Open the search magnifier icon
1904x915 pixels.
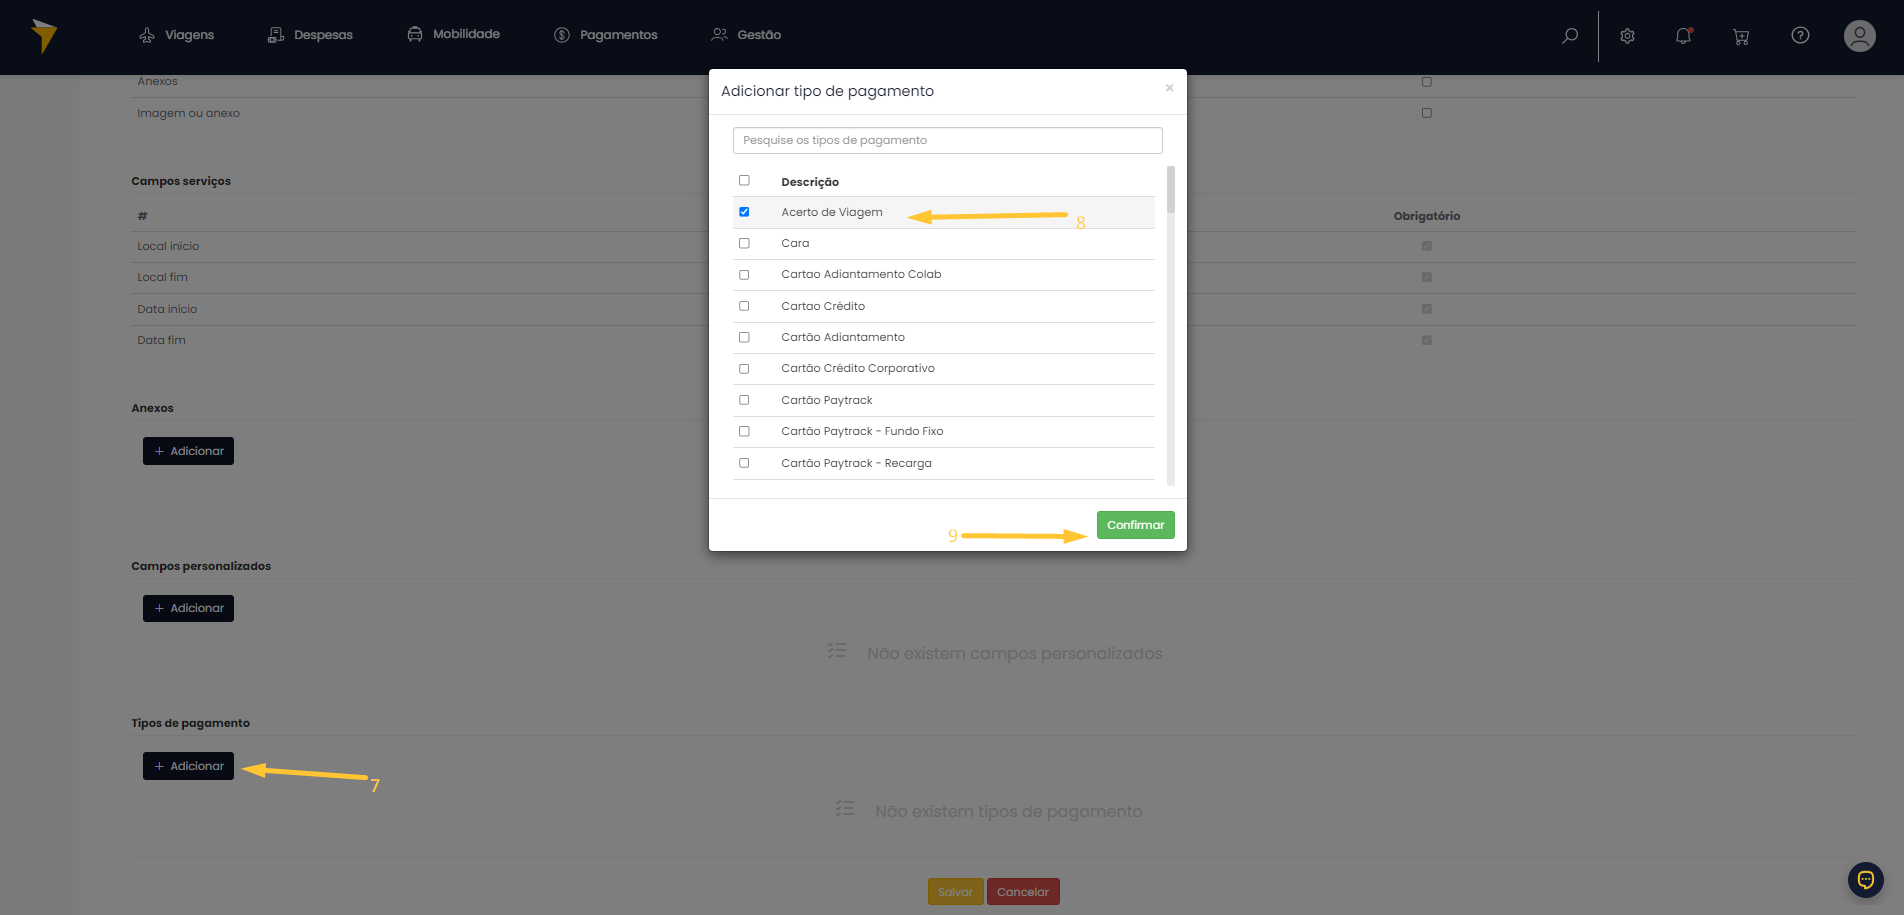pyautogui.click(x=1570, y=36)
